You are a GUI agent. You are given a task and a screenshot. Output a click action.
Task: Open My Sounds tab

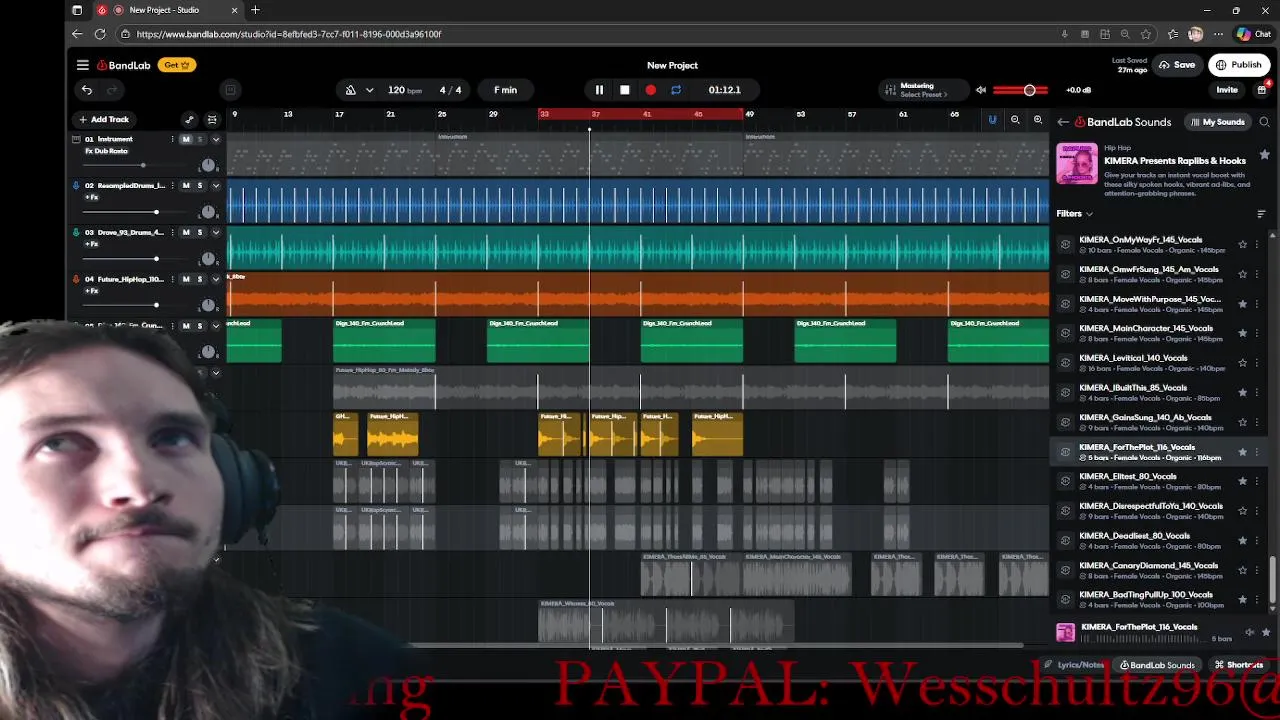pos(1217,122)
